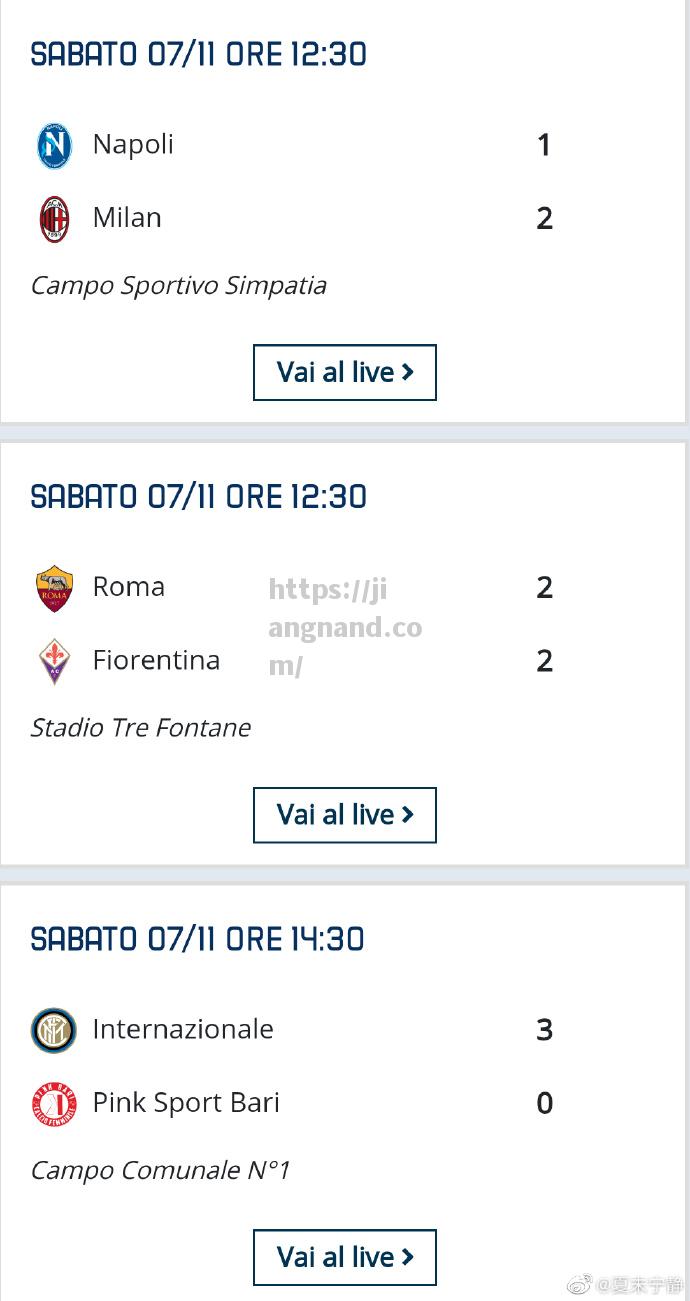This screenshot has width=690, height=1301.
Task: Click the Internazionale club crest
Action: point(54,1030)
